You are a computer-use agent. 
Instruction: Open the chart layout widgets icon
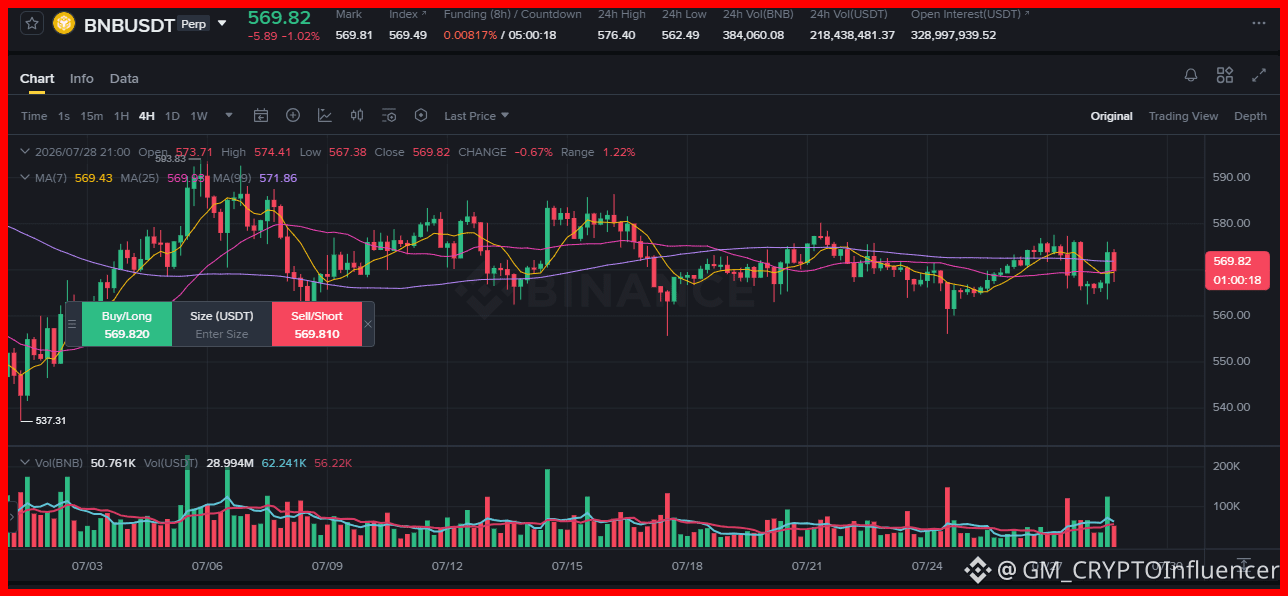click(1225, 75)
